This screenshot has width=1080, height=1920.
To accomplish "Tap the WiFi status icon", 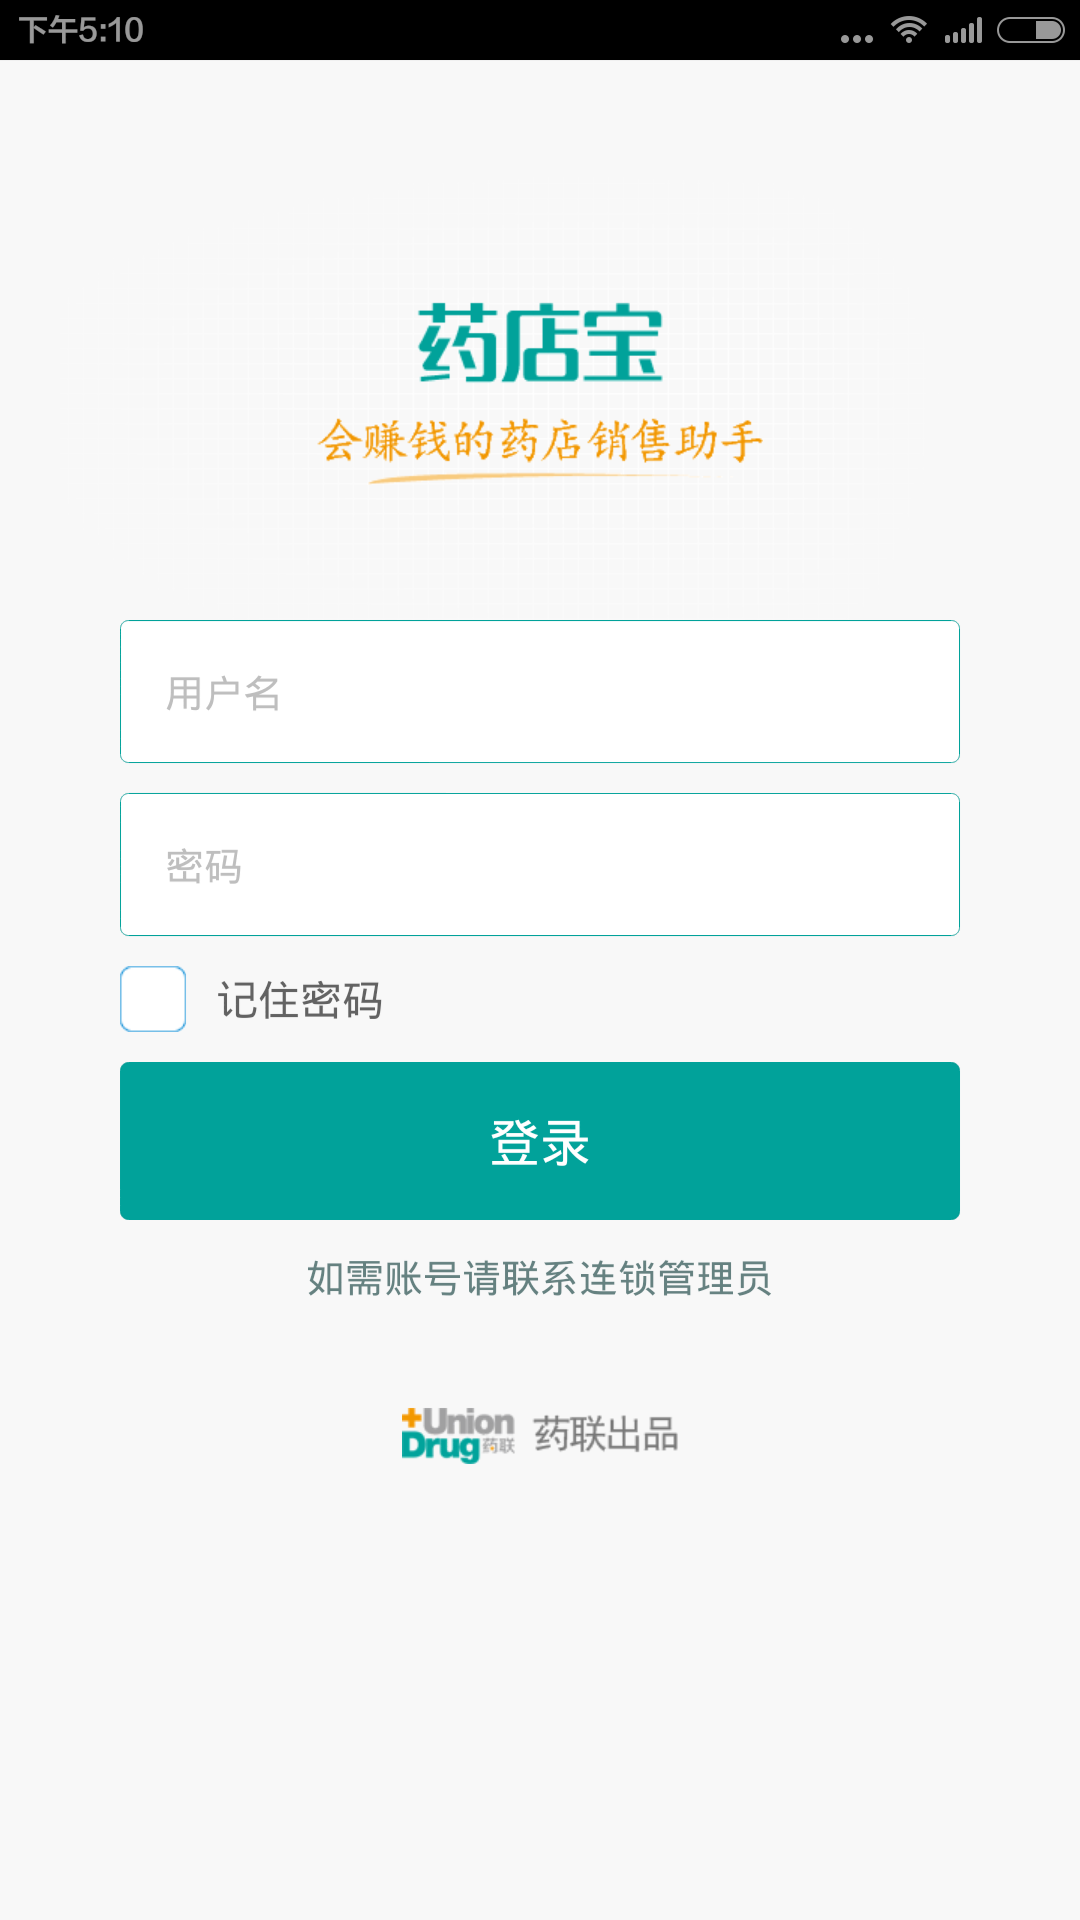I will (x=909, y=30).
